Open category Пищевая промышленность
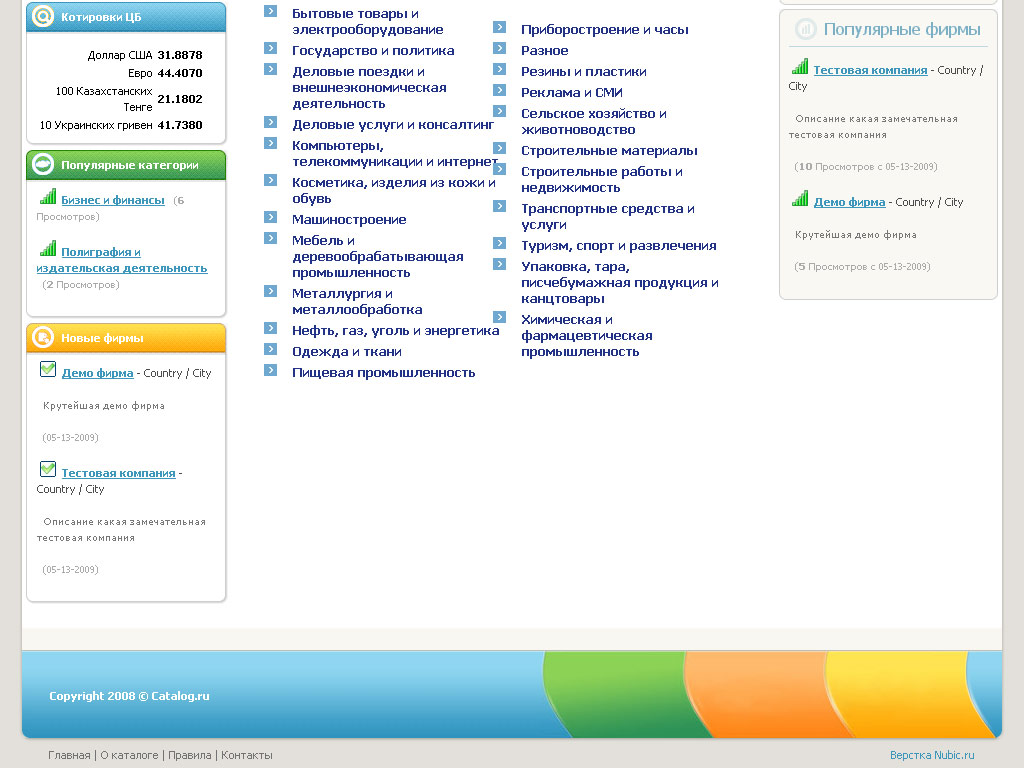This screenshot has height=768, width=1024. tap(383, 372)
